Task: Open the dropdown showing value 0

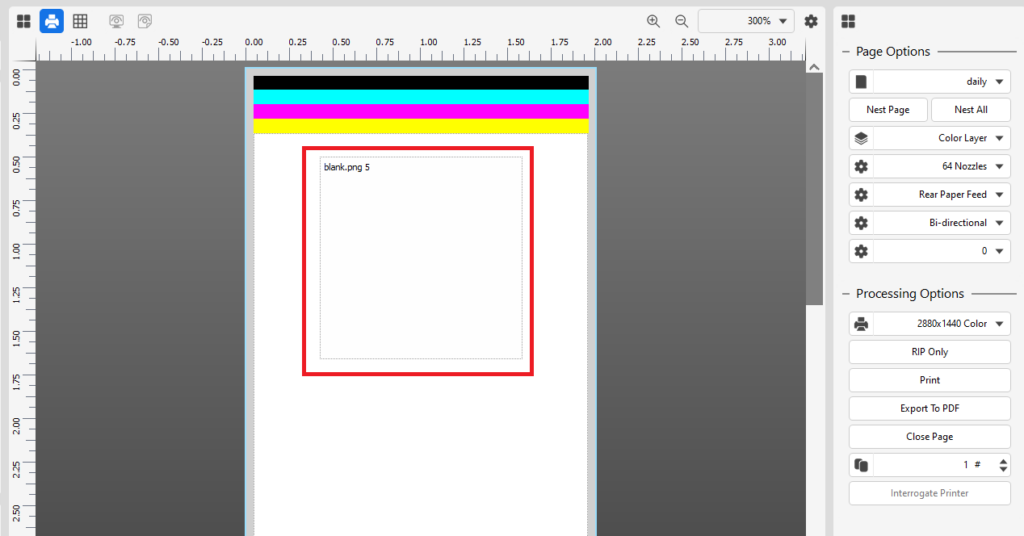Action: pos(942,251)
